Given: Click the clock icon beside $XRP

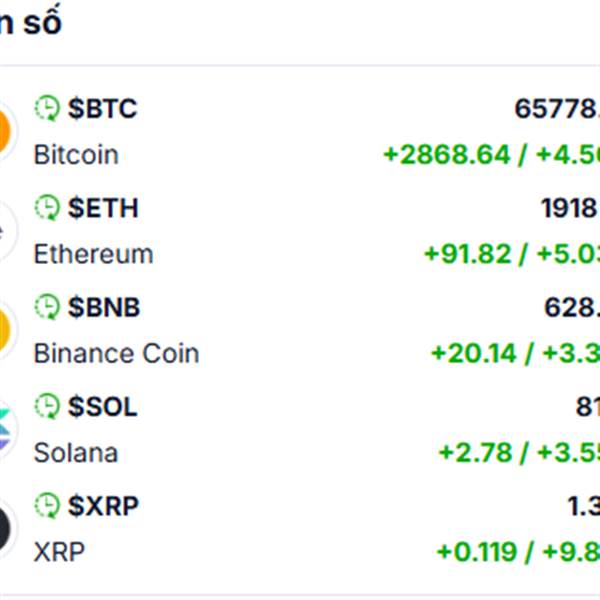Looking at the screenshot, I should coord(47,506).
